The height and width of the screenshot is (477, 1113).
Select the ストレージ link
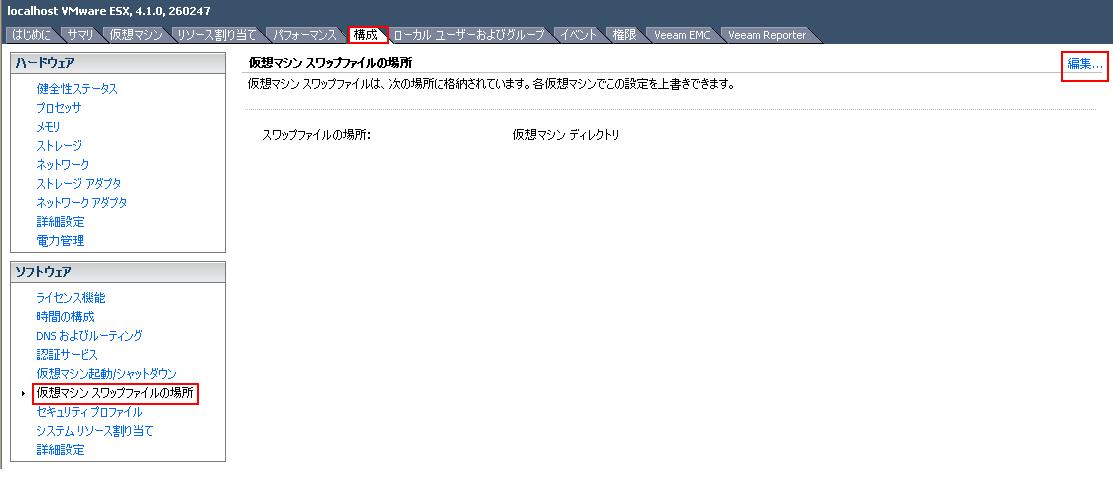pyautogui.click(x=59, y=146)
